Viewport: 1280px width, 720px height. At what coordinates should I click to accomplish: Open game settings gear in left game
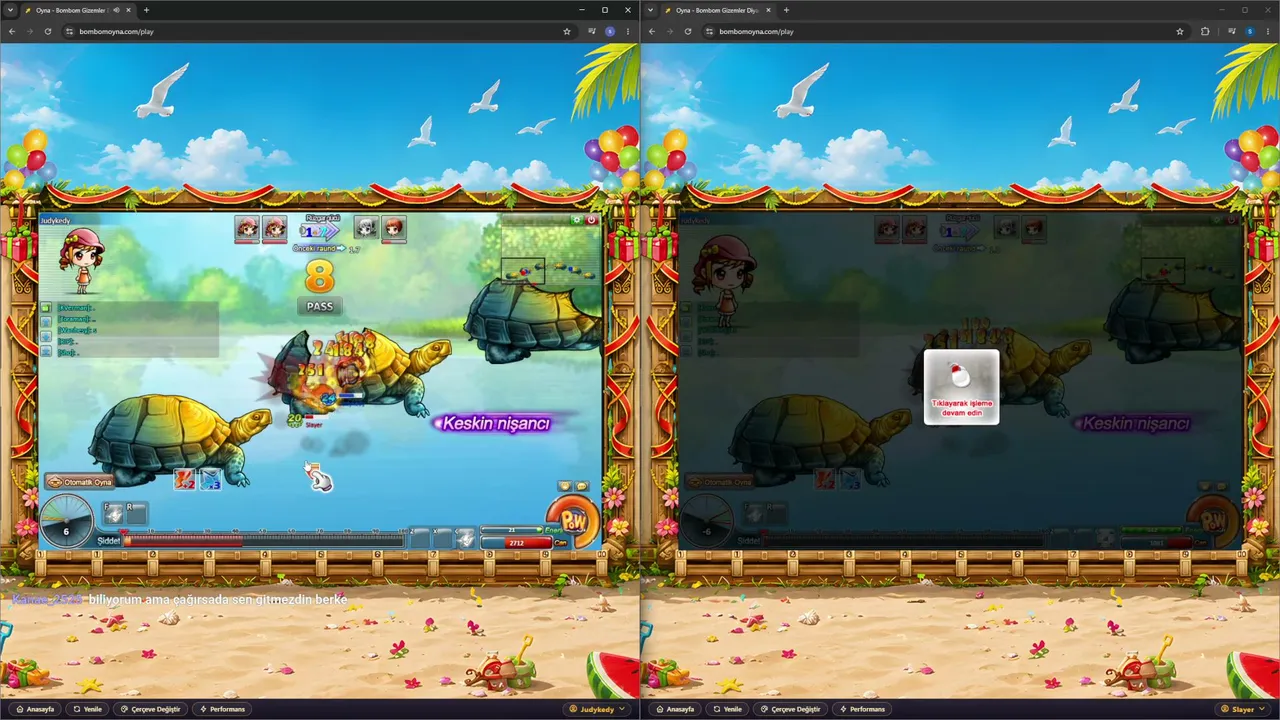[x=577, y=219]
